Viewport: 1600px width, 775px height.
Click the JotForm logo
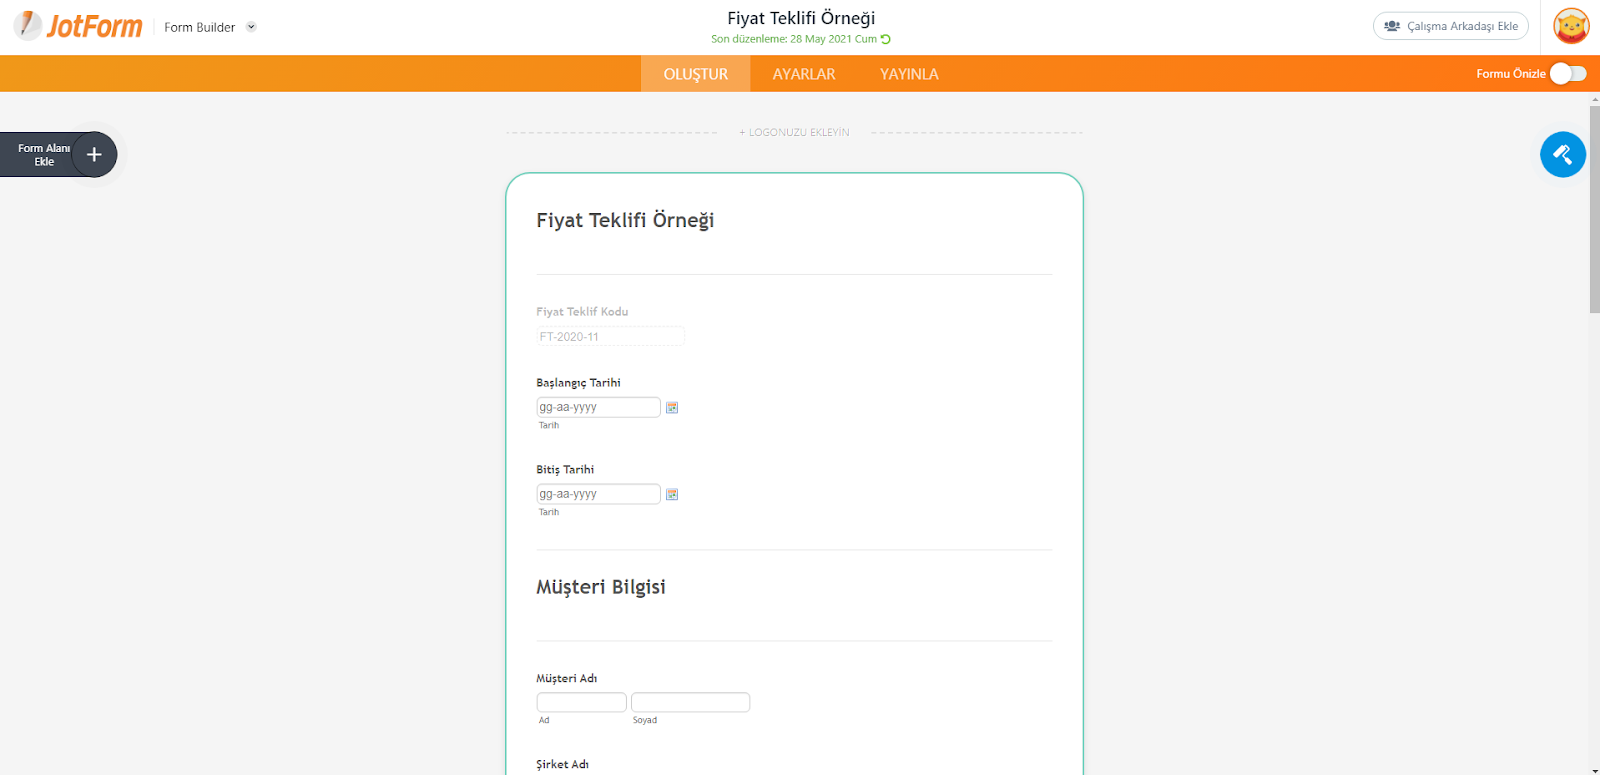[79, 26]
